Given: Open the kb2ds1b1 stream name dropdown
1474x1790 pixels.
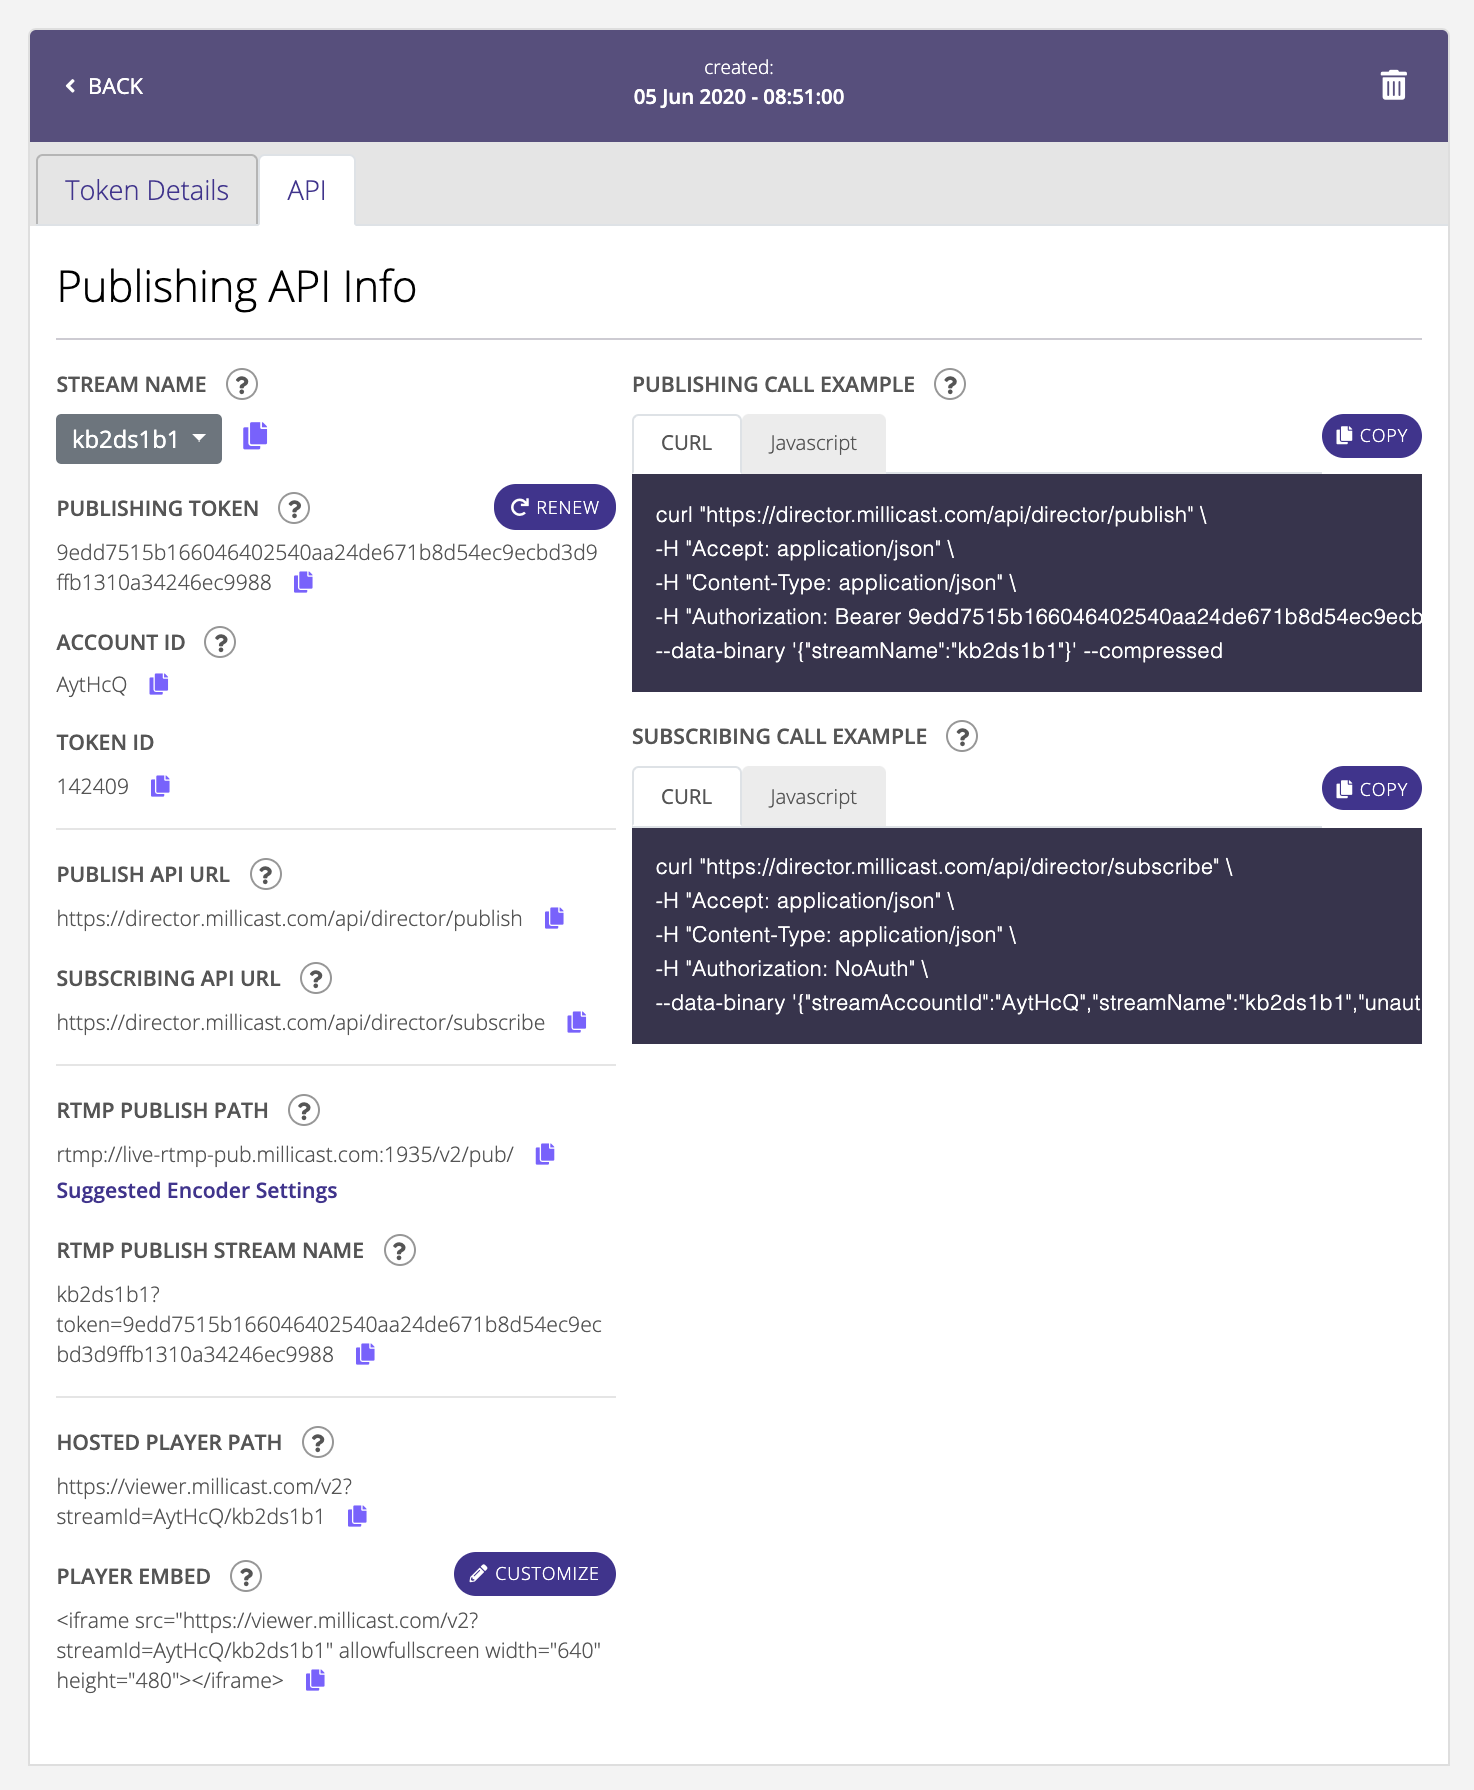Looking at the screenshot, I should (x=139, y=439).
